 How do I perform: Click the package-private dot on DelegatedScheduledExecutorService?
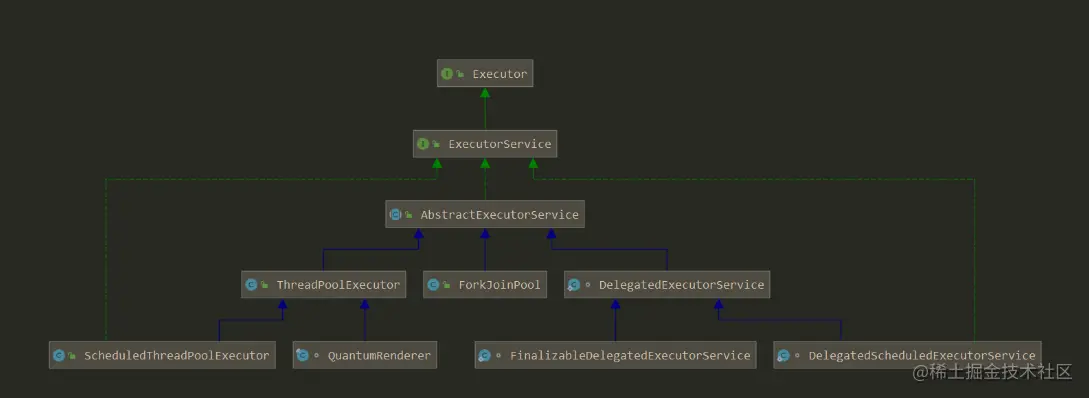tap(797, 355)
